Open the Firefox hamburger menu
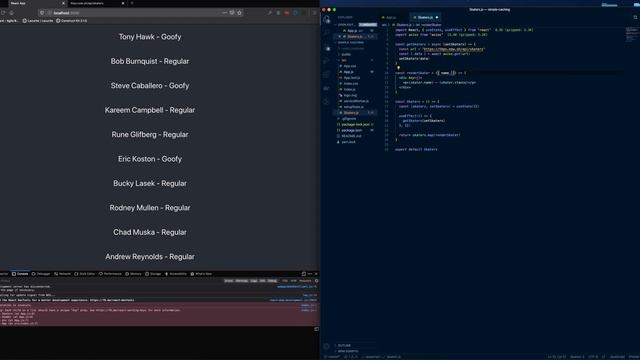 click(314, 13)
